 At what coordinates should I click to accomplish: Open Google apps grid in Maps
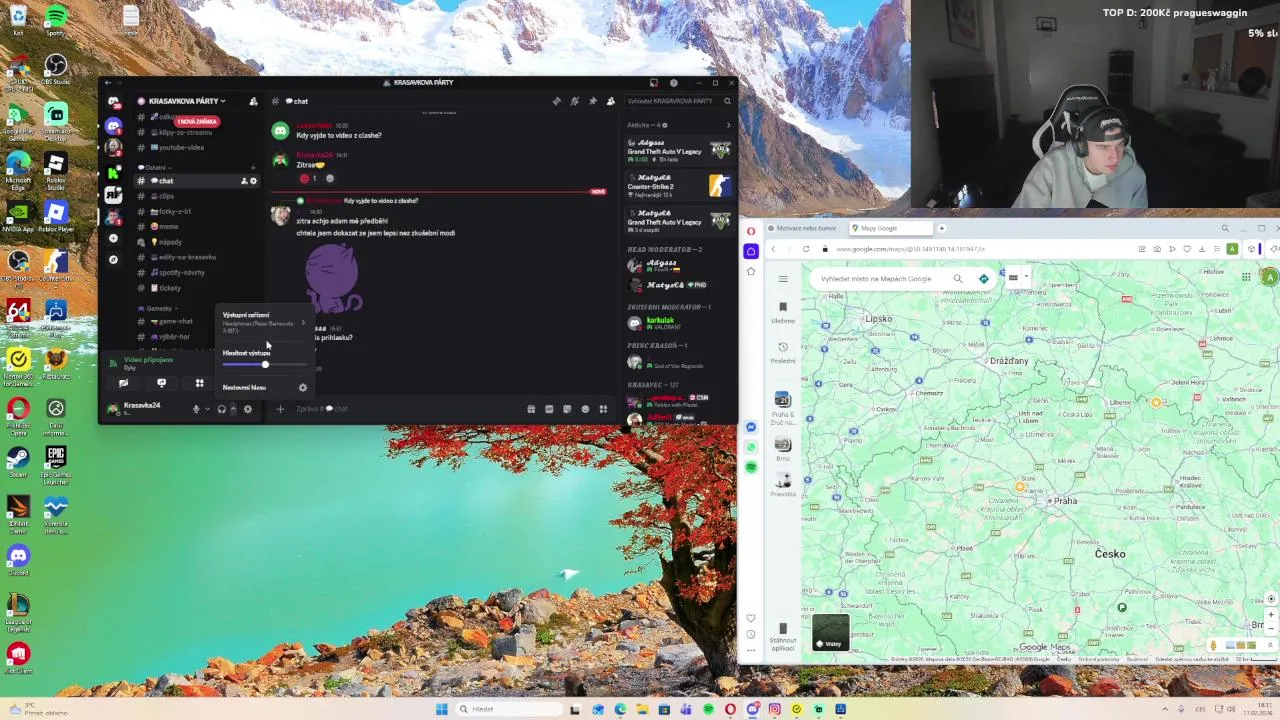(x=1246, y=277)
